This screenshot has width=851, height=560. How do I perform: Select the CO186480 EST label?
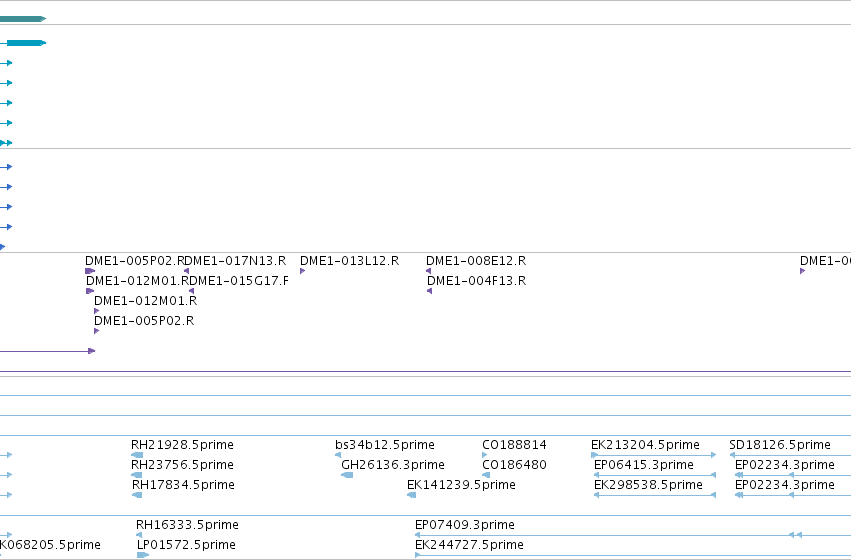tap(515, 465)
